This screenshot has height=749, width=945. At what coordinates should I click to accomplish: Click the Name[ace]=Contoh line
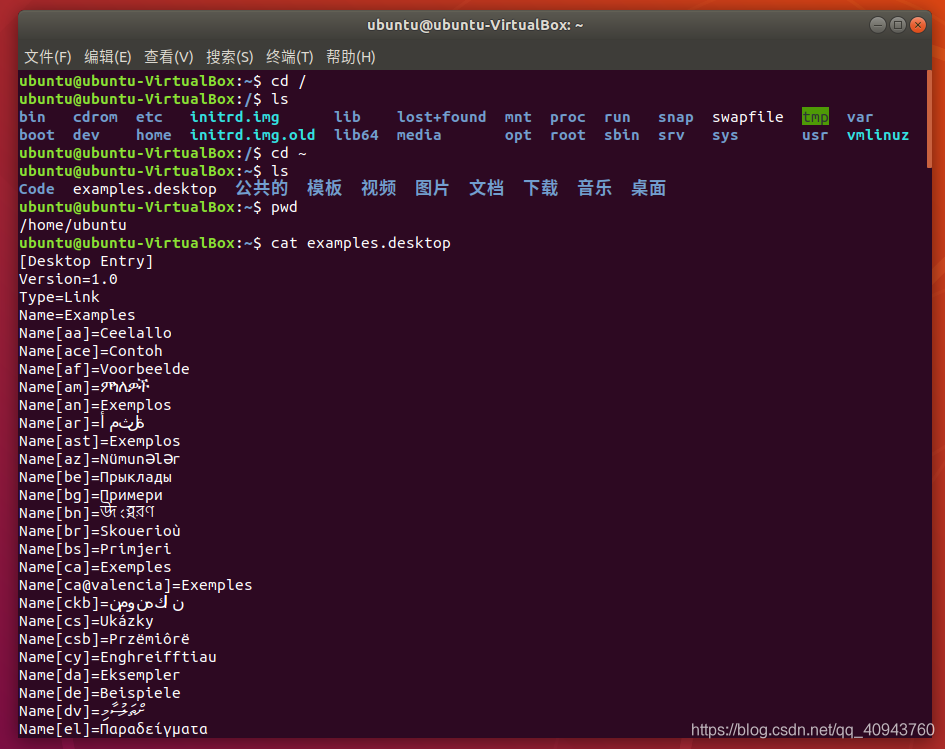coord(90,351)
